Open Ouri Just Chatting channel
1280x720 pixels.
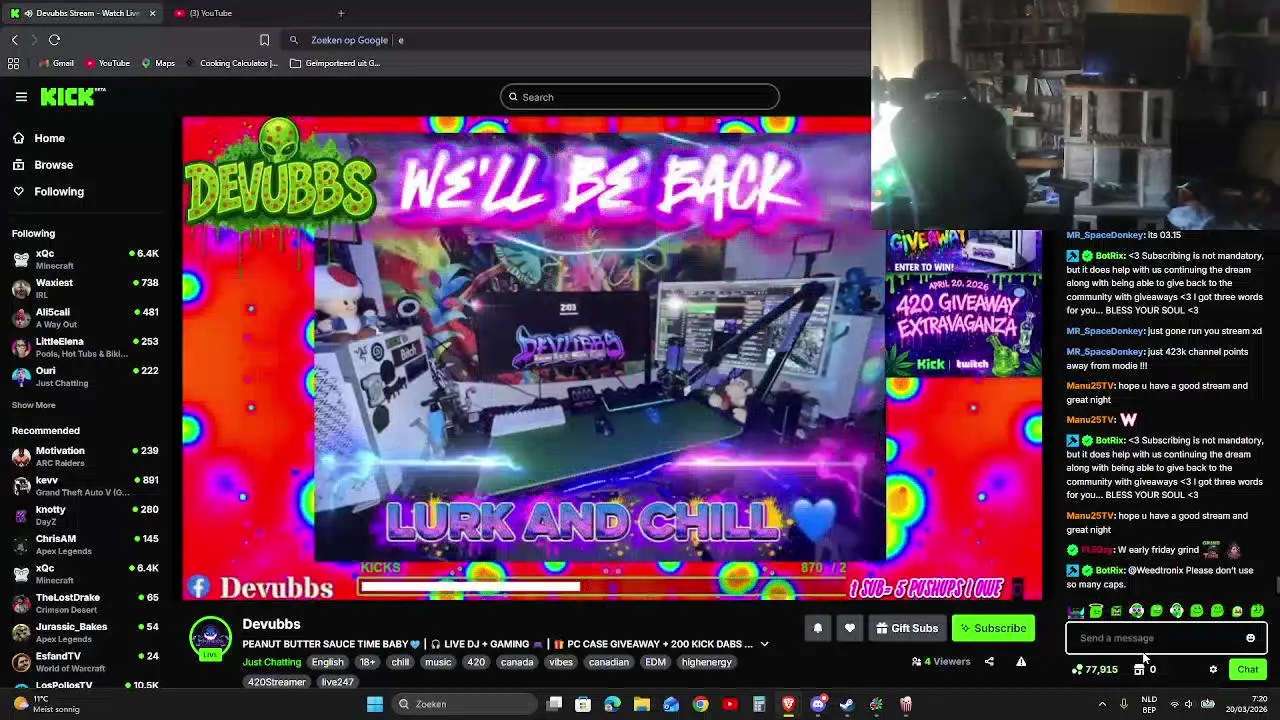tap(86, 376)
